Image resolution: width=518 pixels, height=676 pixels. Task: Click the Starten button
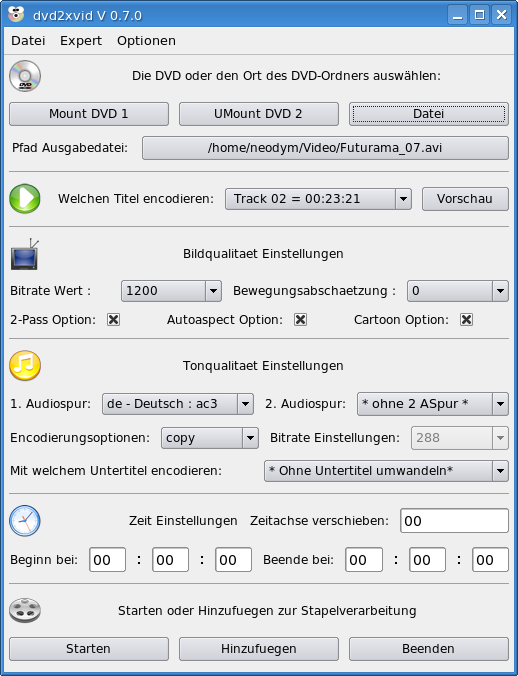point(89,649)
